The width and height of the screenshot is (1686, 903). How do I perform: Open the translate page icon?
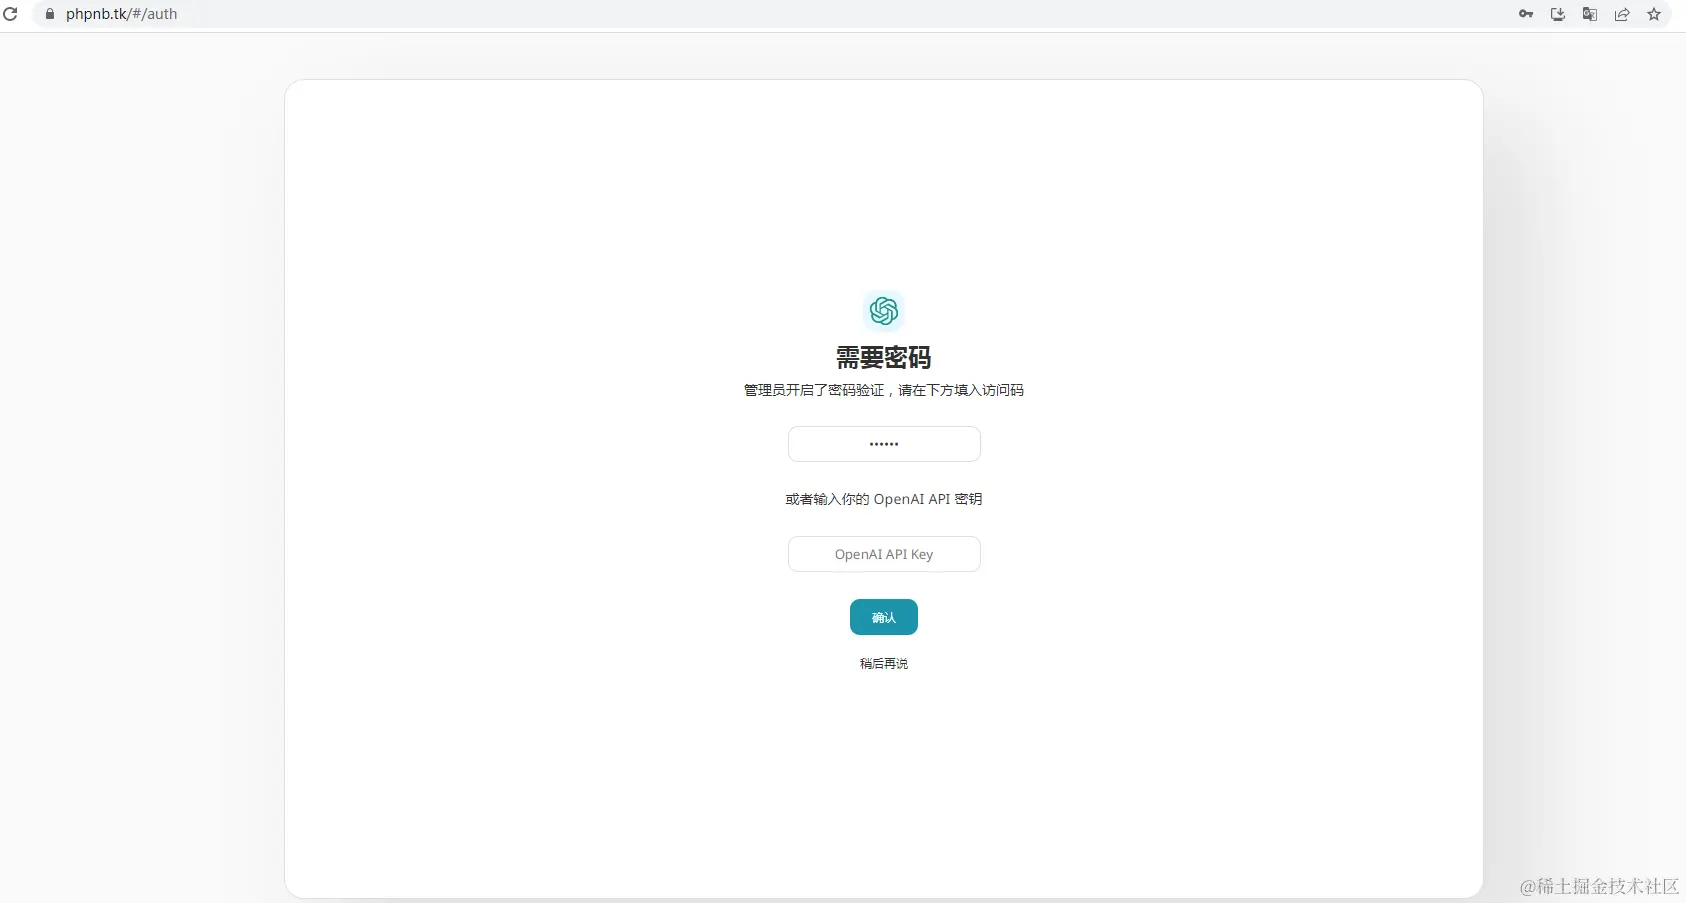pyautogui.click(x=1590, y=14)
